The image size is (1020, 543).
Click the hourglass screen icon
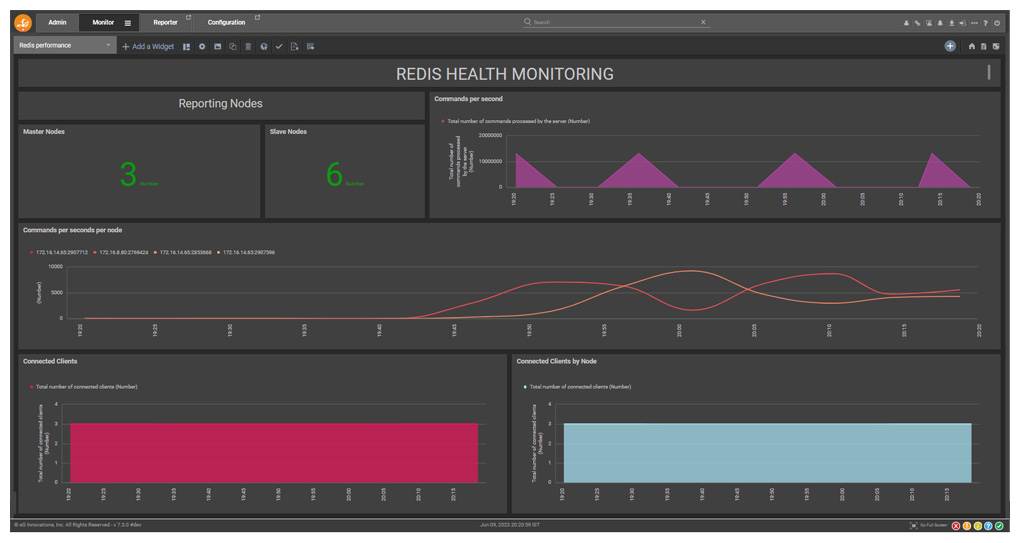point(929,23)
